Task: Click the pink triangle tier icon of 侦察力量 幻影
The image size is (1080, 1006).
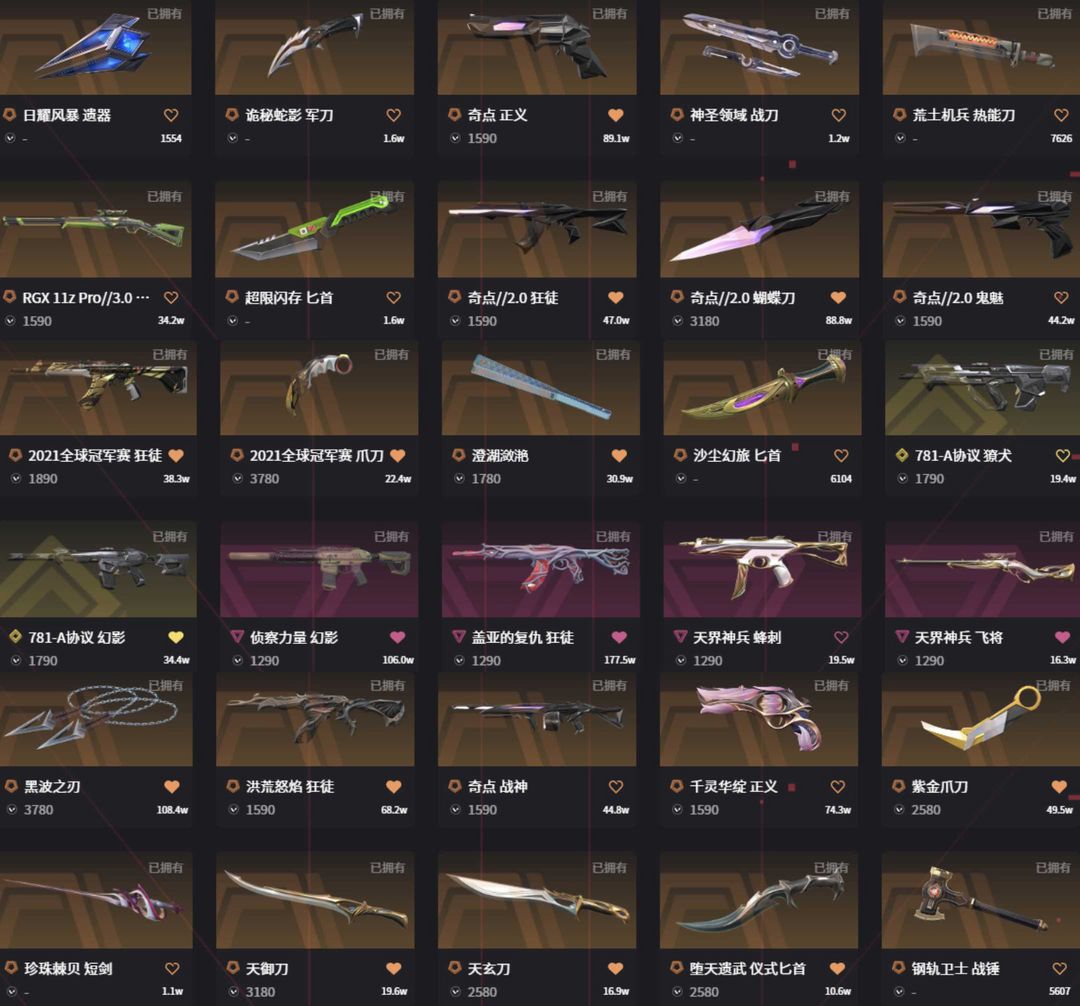Action: (237, 636)
